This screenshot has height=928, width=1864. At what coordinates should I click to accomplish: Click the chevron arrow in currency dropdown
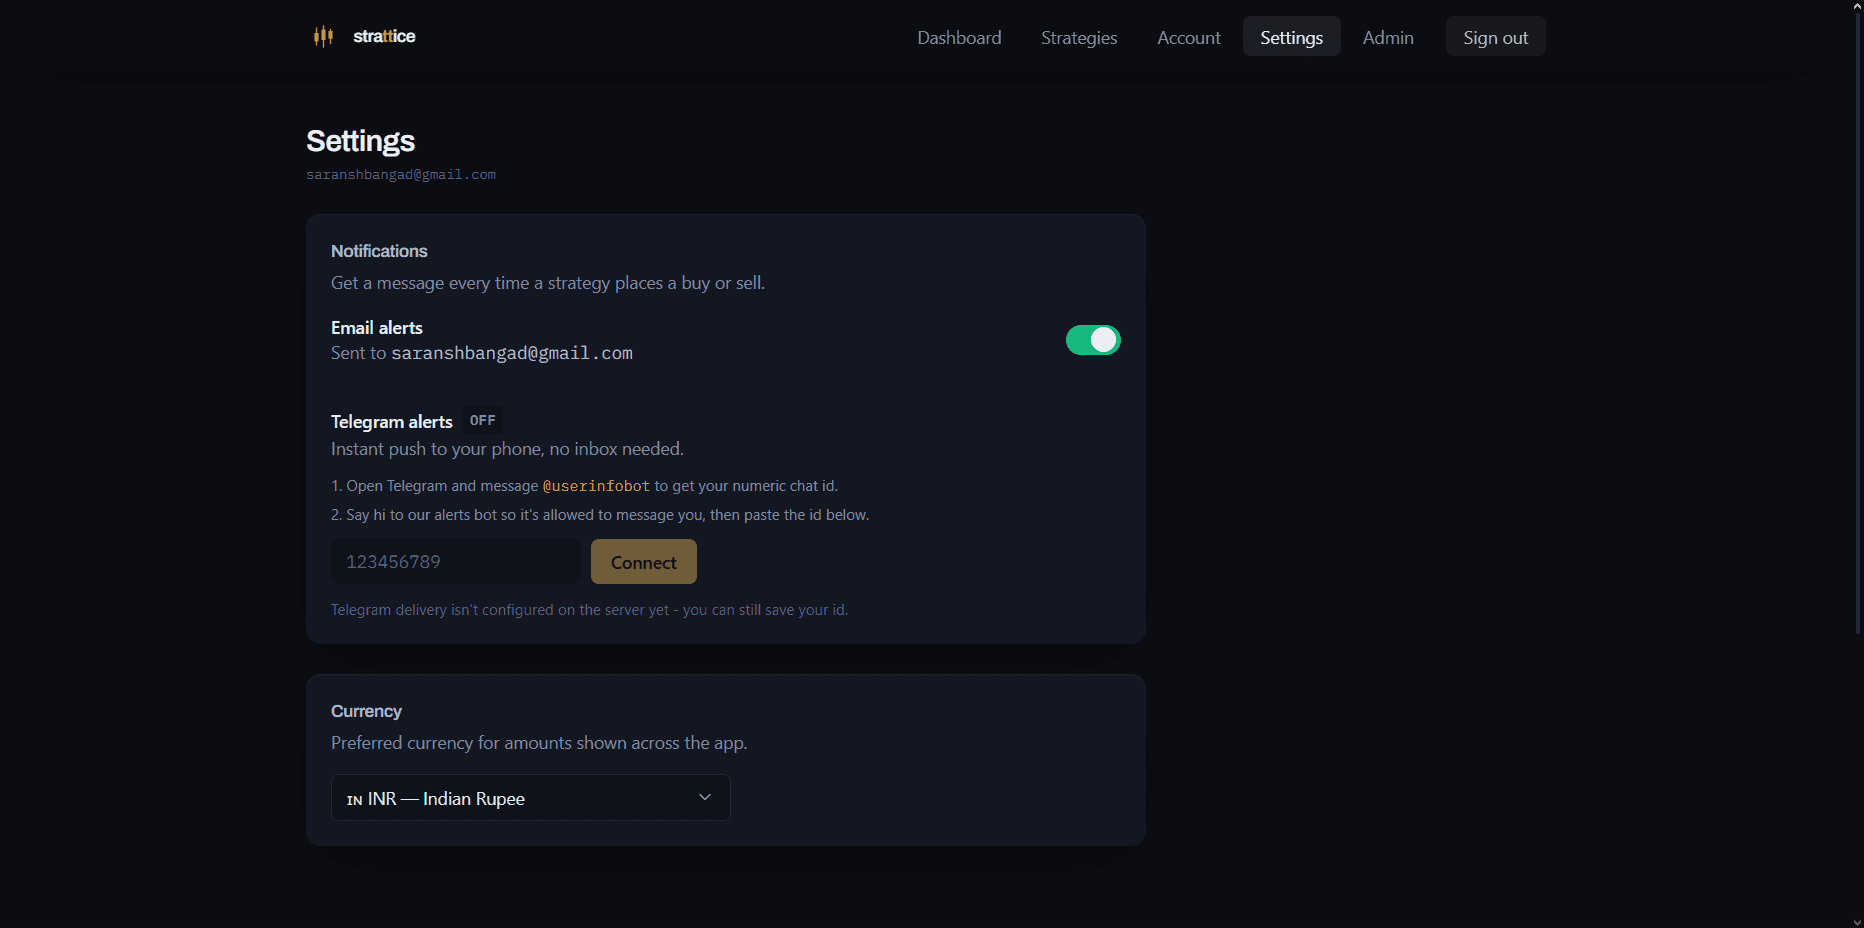tap(705, 797)
